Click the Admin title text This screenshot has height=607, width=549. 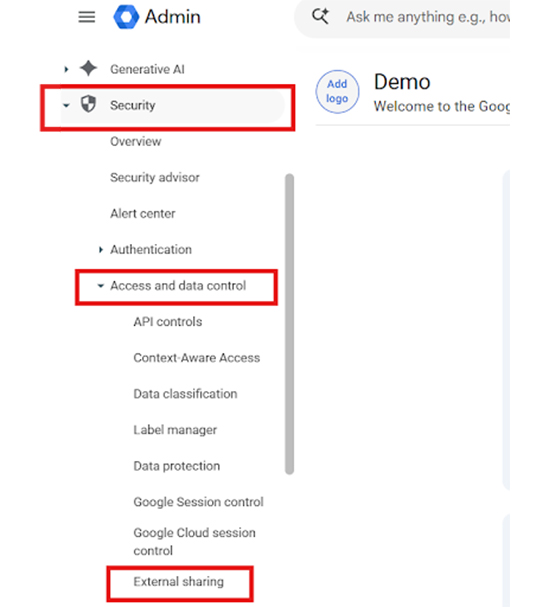173,17
